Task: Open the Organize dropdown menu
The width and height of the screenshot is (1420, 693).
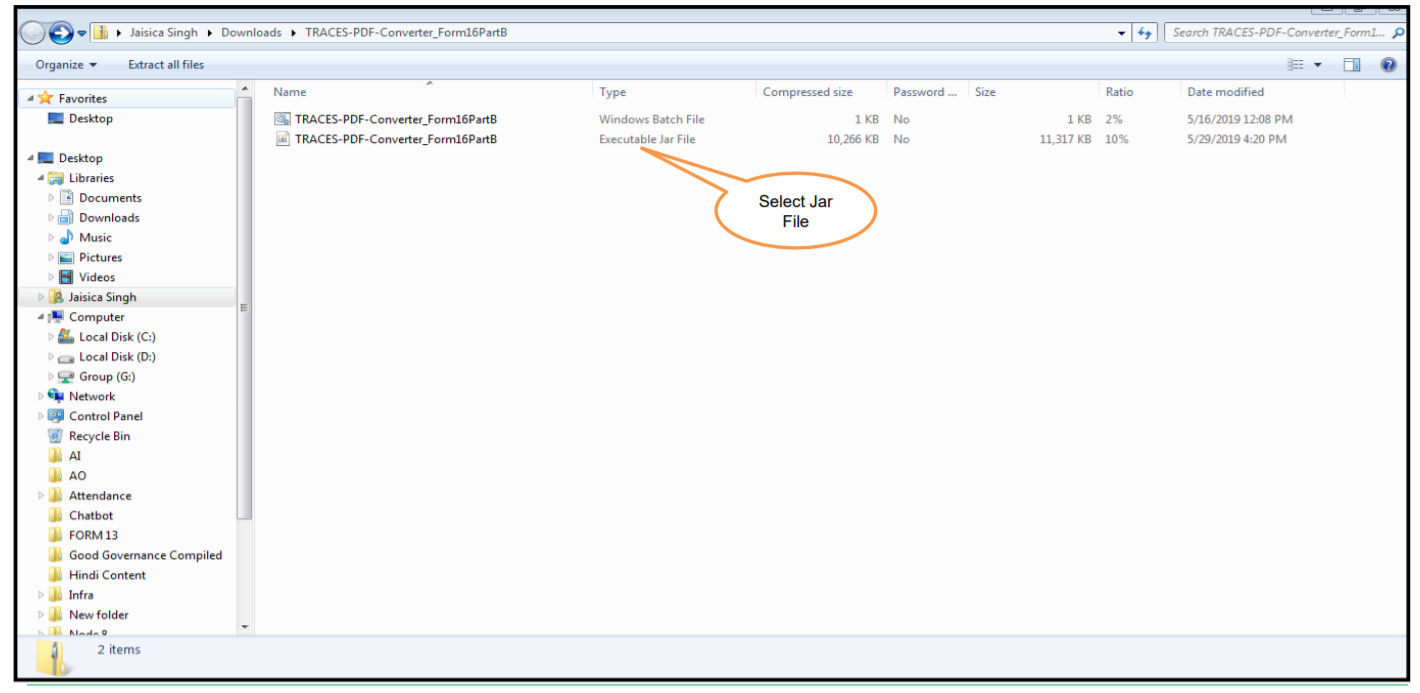Action: click(x=64, y=64)
